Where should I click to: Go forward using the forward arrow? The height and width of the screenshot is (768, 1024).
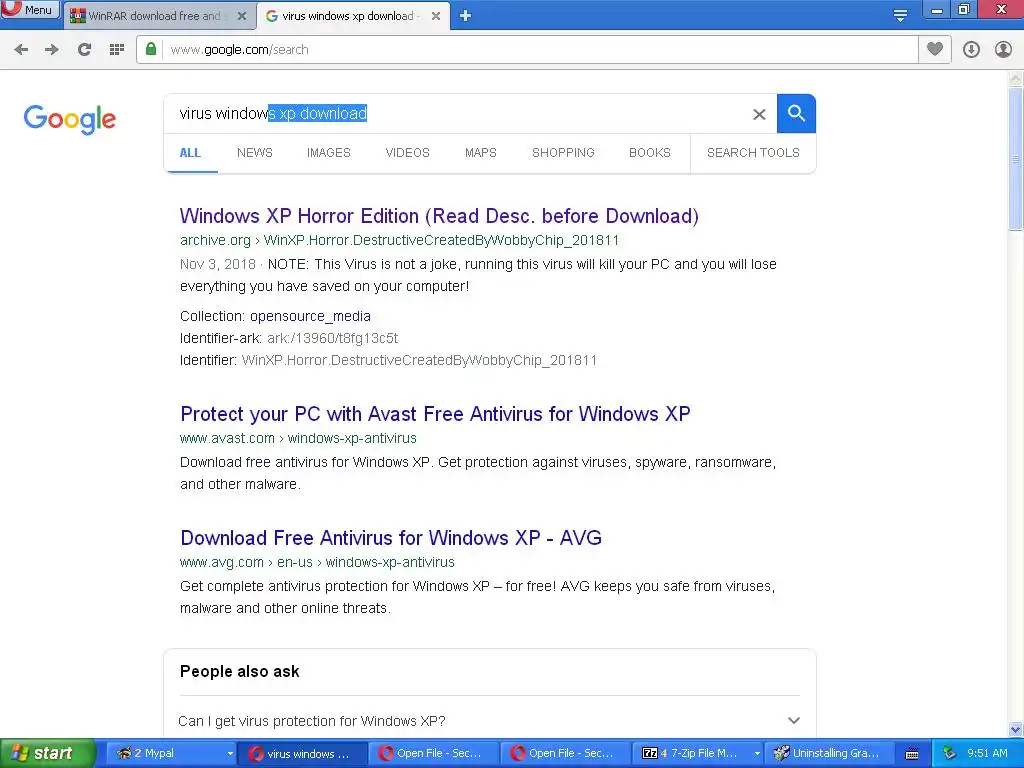pos(52,50)
